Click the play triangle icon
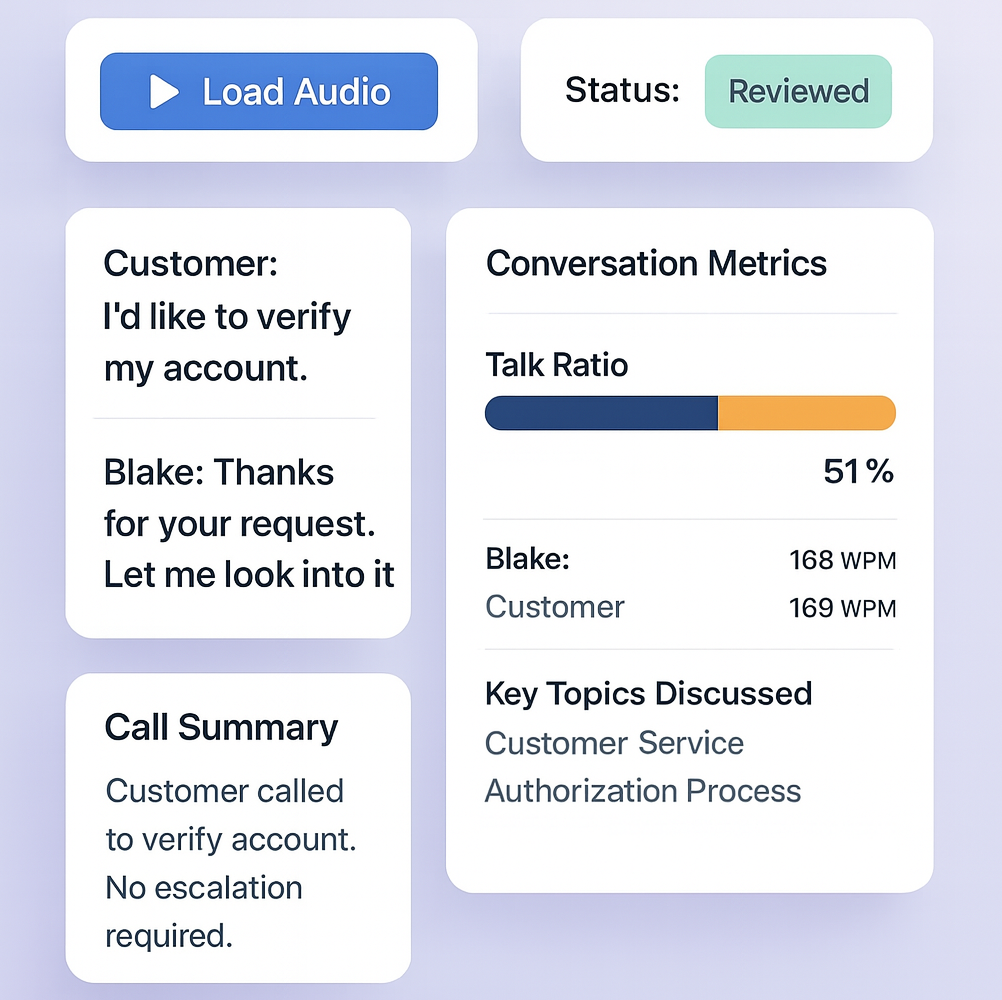The width and height of the screenshot is (1002, 1000). click(164, 92)
